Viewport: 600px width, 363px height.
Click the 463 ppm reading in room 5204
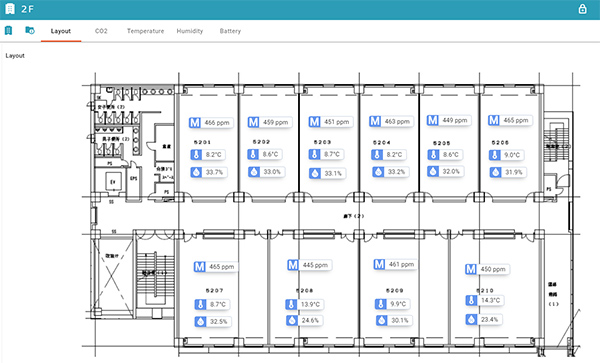397,121
